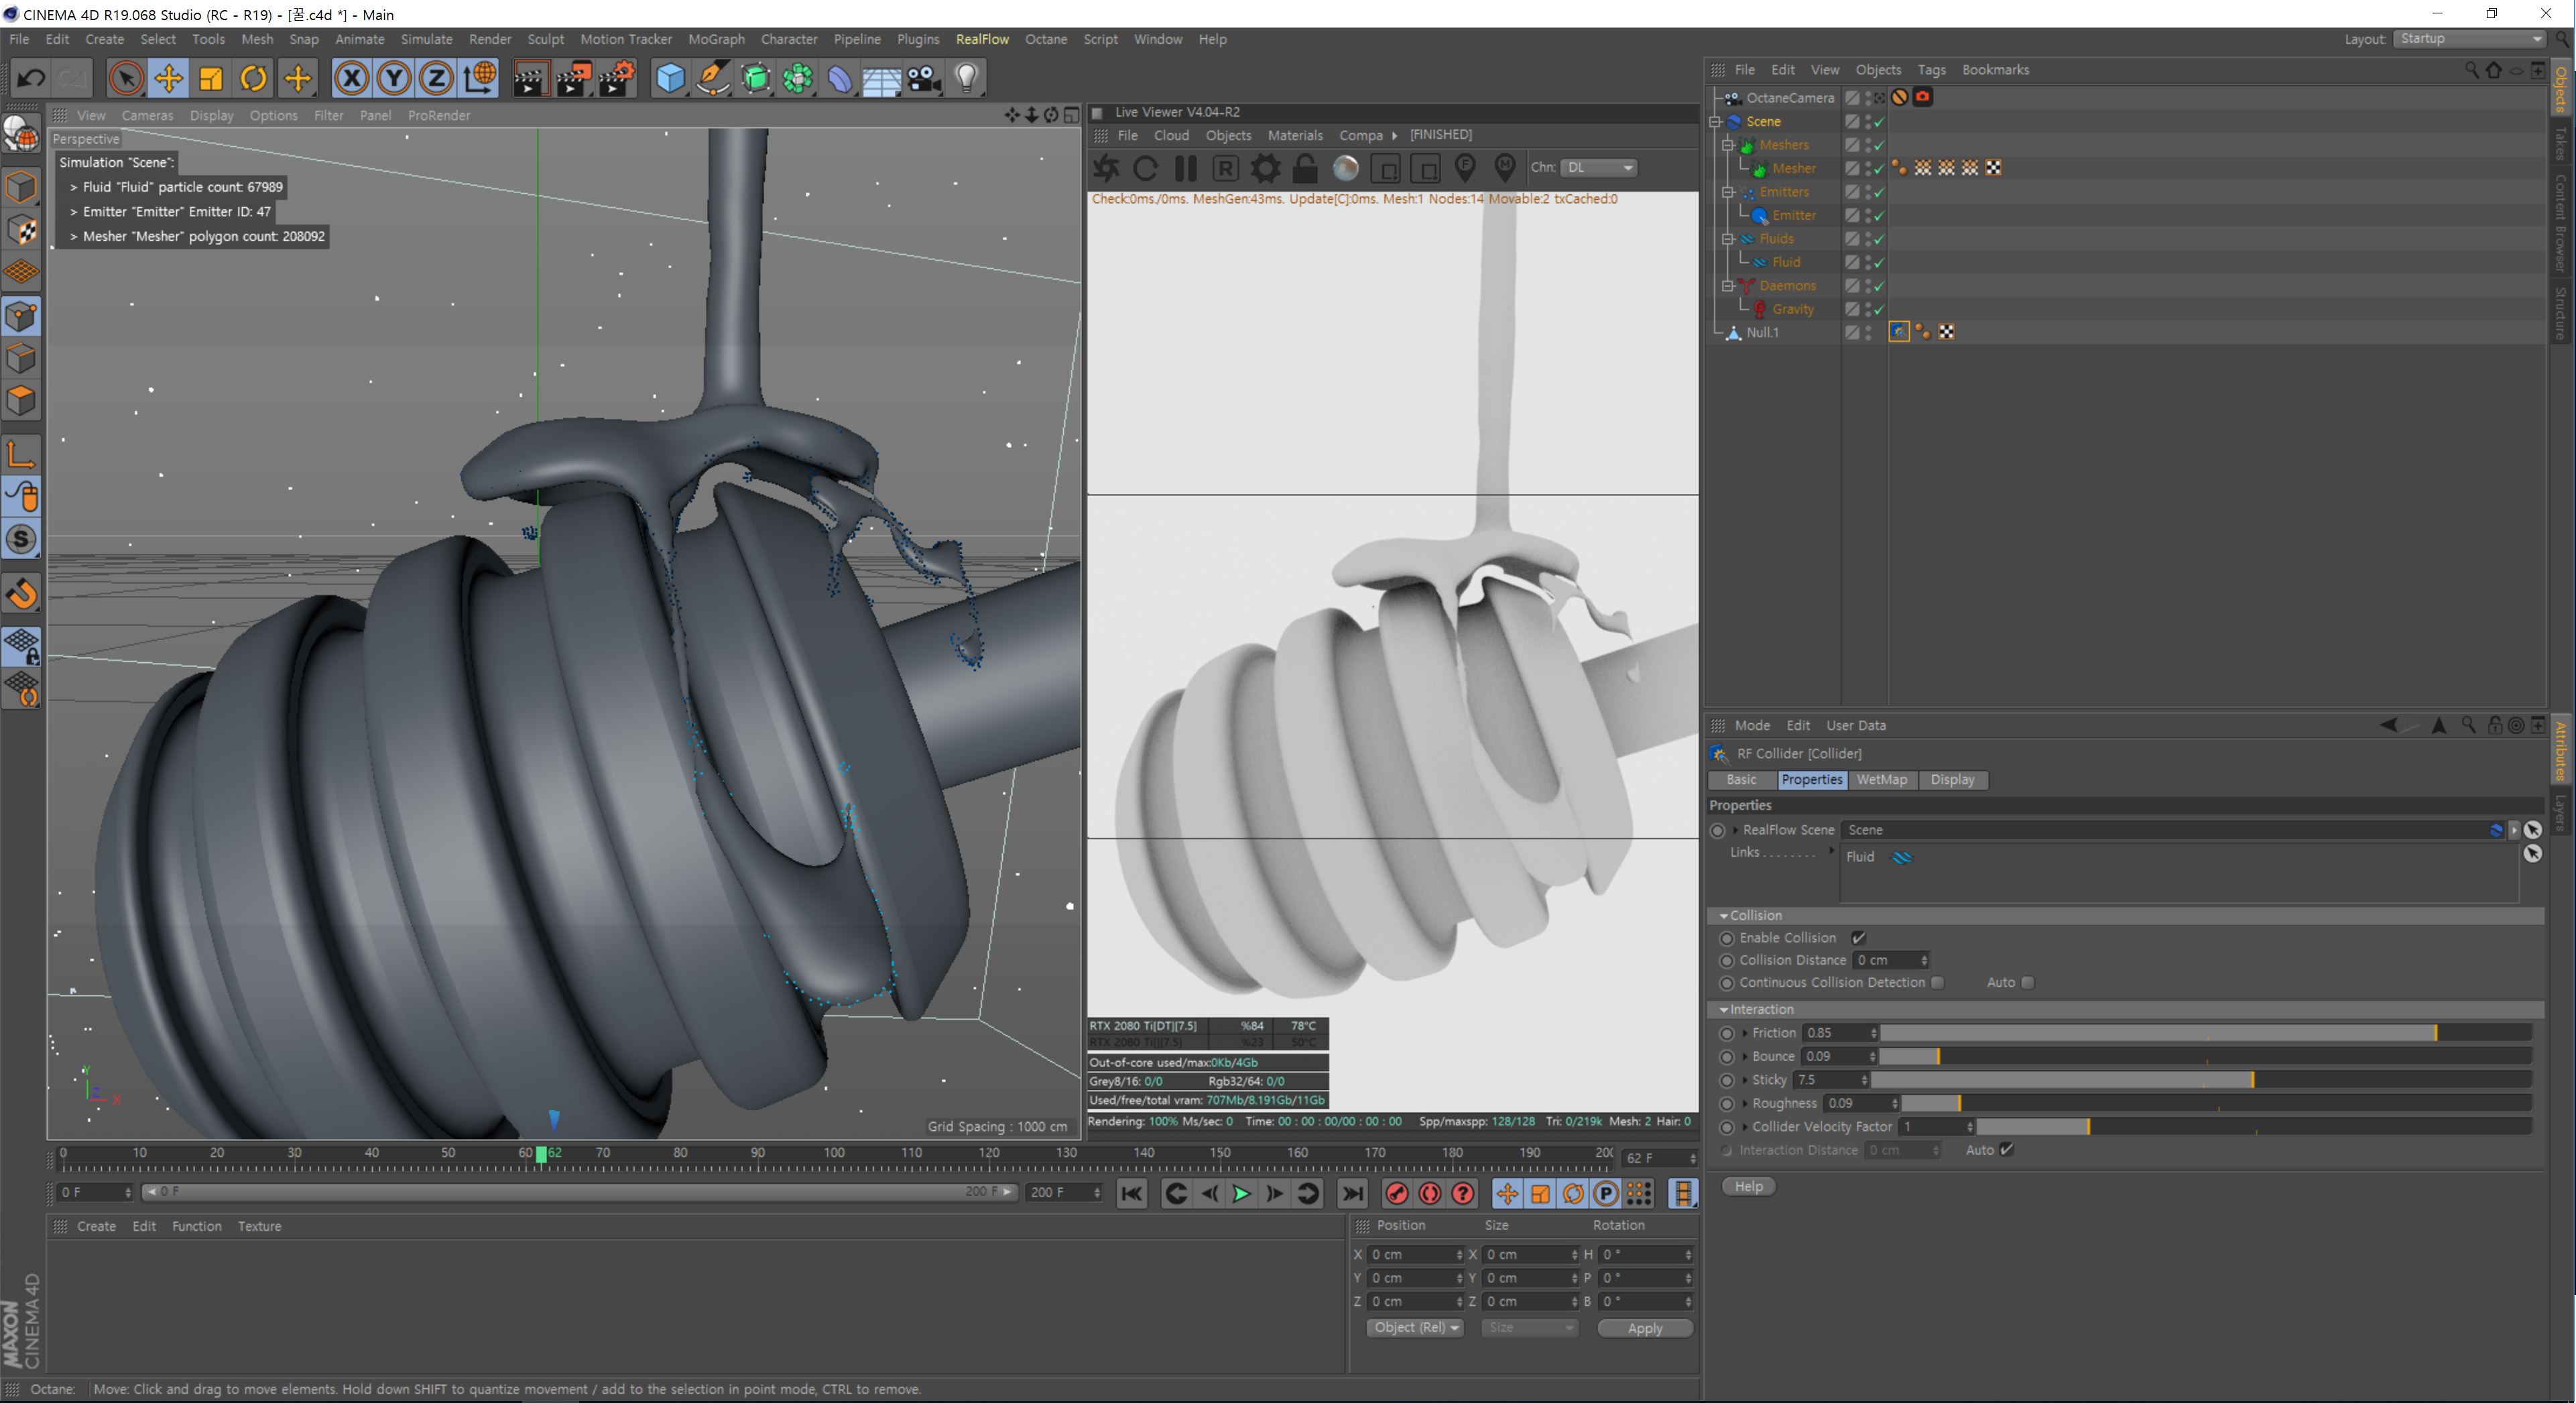Click the Enable Snap magnet icon
Image resolution: width=2576 pixels, height=1403 pixels.
(x=22, y=594)
